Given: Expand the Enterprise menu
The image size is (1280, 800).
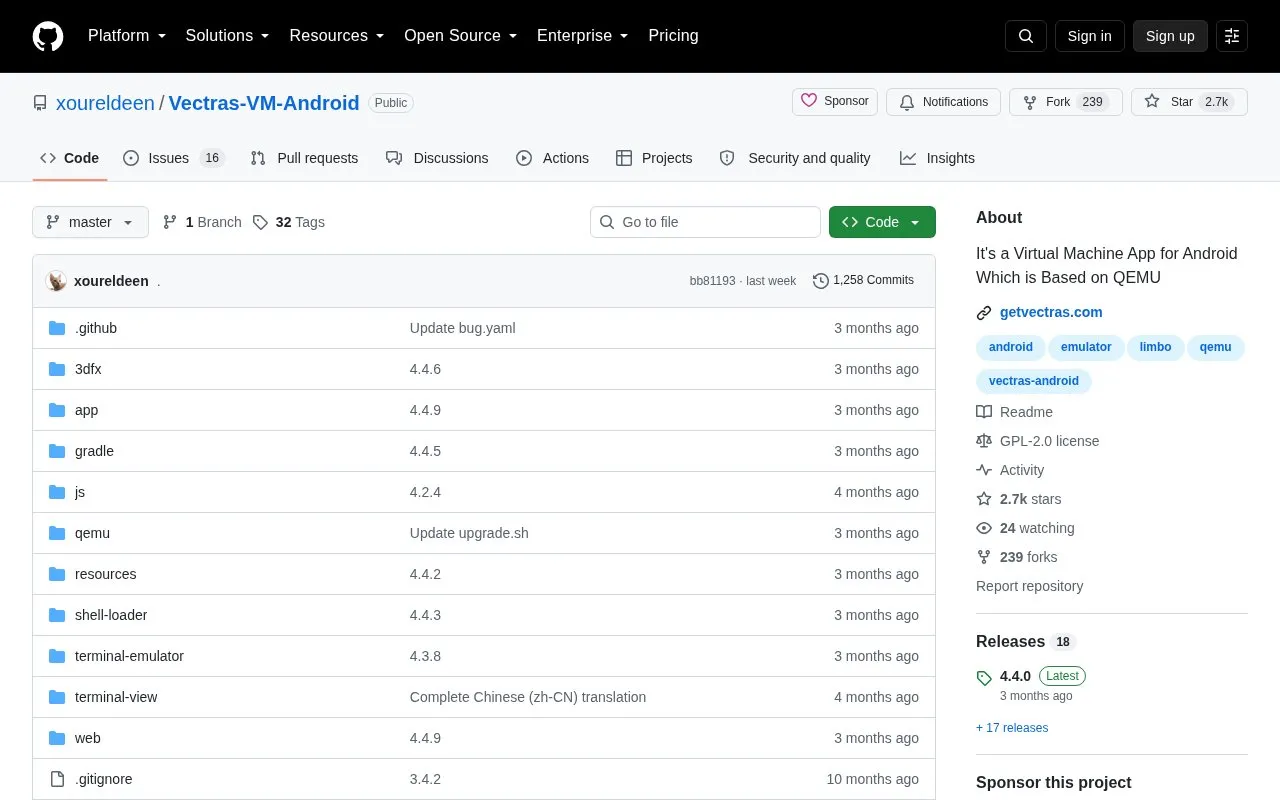Looking at the screenshot, I should [583, 36].
